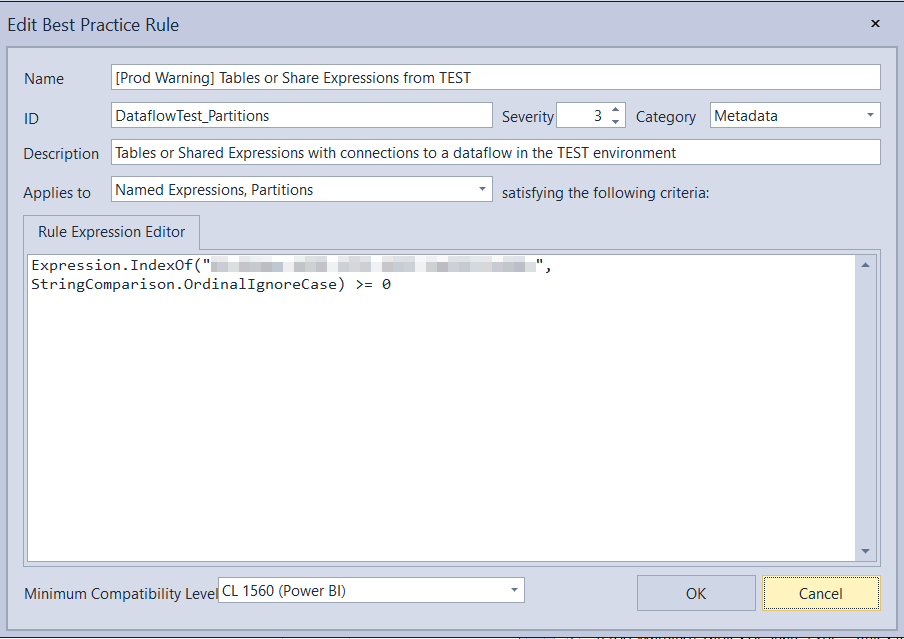Confirm changes with the OK button
Image resolution: width=904 pixels, height=639 pixels.
click(x=696, y=593)
